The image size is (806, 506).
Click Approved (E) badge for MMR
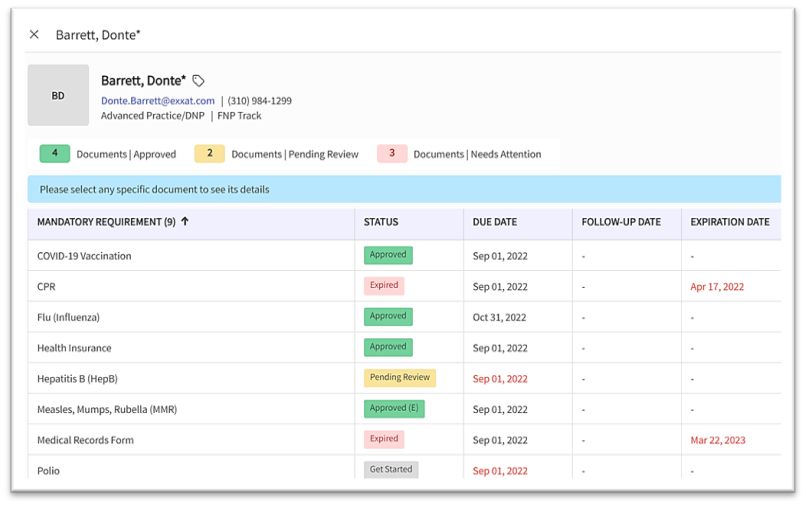coord(394,409)
